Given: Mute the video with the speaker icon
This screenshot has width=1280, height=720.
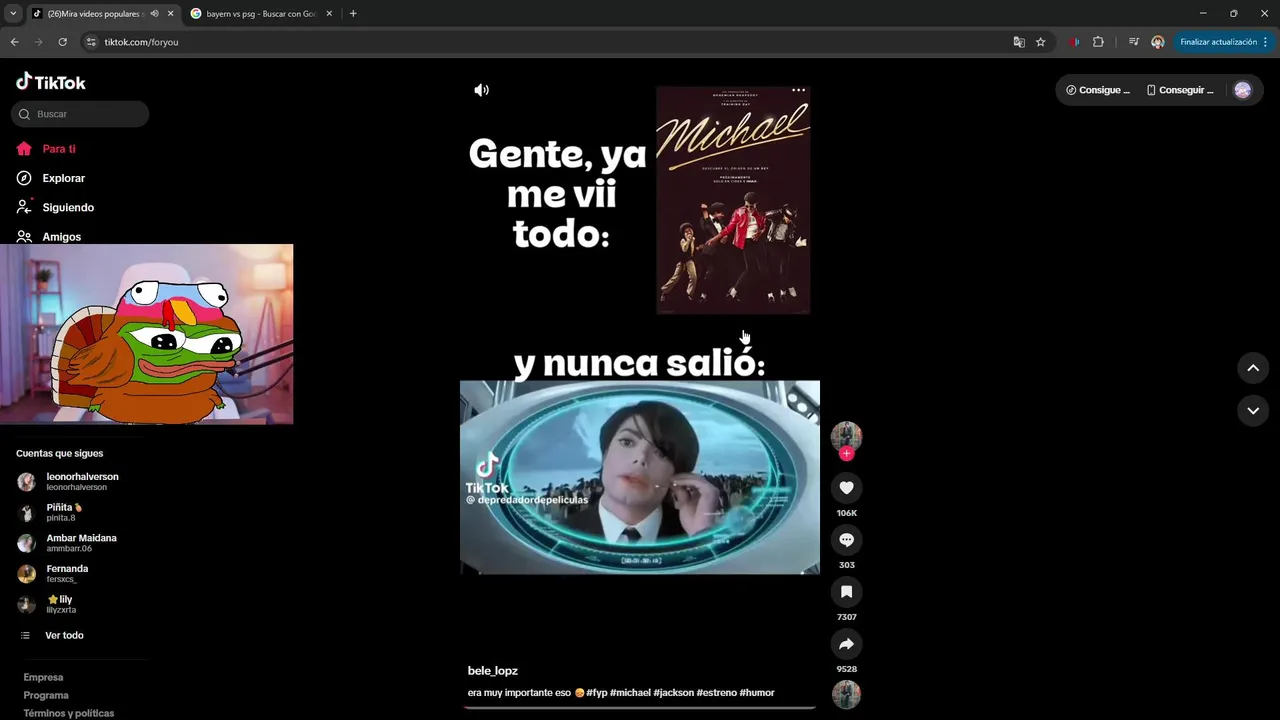Looking at the screenshot, I should [x=481, y=90].
